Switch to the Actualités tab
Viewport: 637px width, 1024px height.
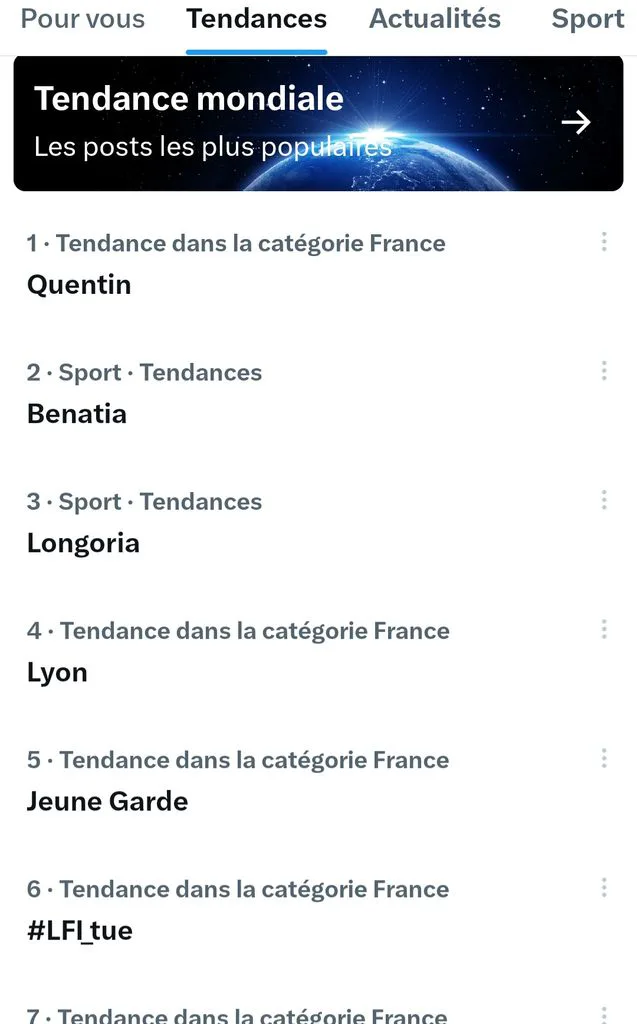click(x=435, y=19)
